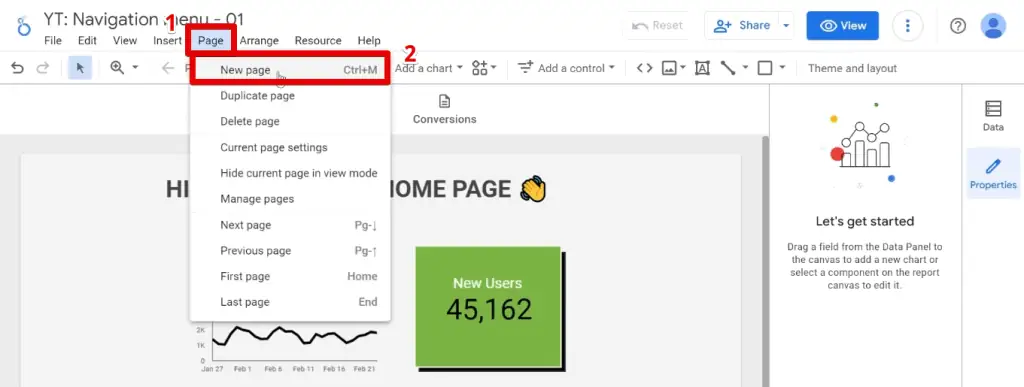
Task: Click the Reset button
Action: (658, 26)
